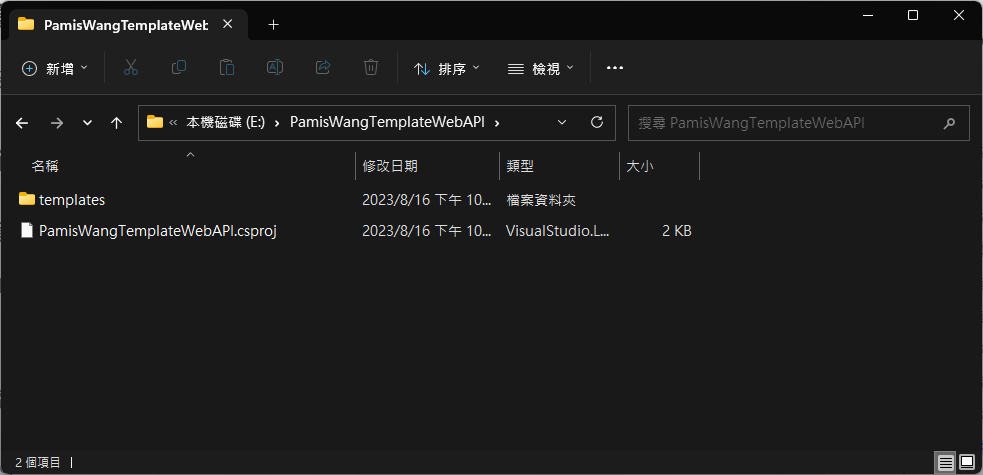The width and height of the screenshot is (983, 475).
Task: Expand chevron after 本機磁碟 (E:)
Action: point(276,123)
